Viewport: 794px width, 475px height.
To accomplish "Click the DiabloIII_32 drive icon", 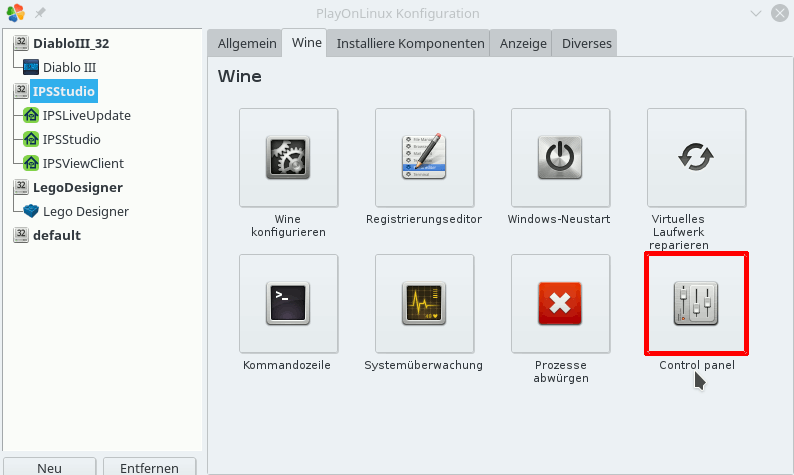I will click(21, 43).
